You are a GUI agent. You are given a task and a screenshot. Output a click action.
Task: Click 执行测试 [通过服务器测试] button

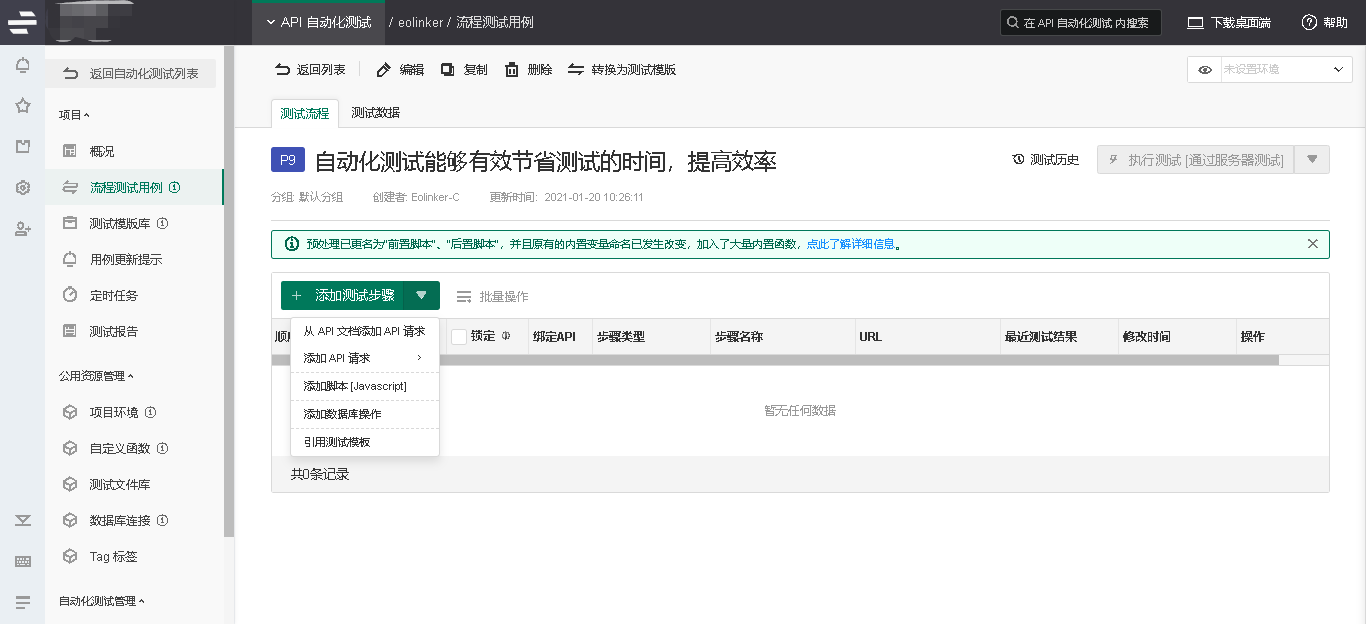[x=1195, y=160]
